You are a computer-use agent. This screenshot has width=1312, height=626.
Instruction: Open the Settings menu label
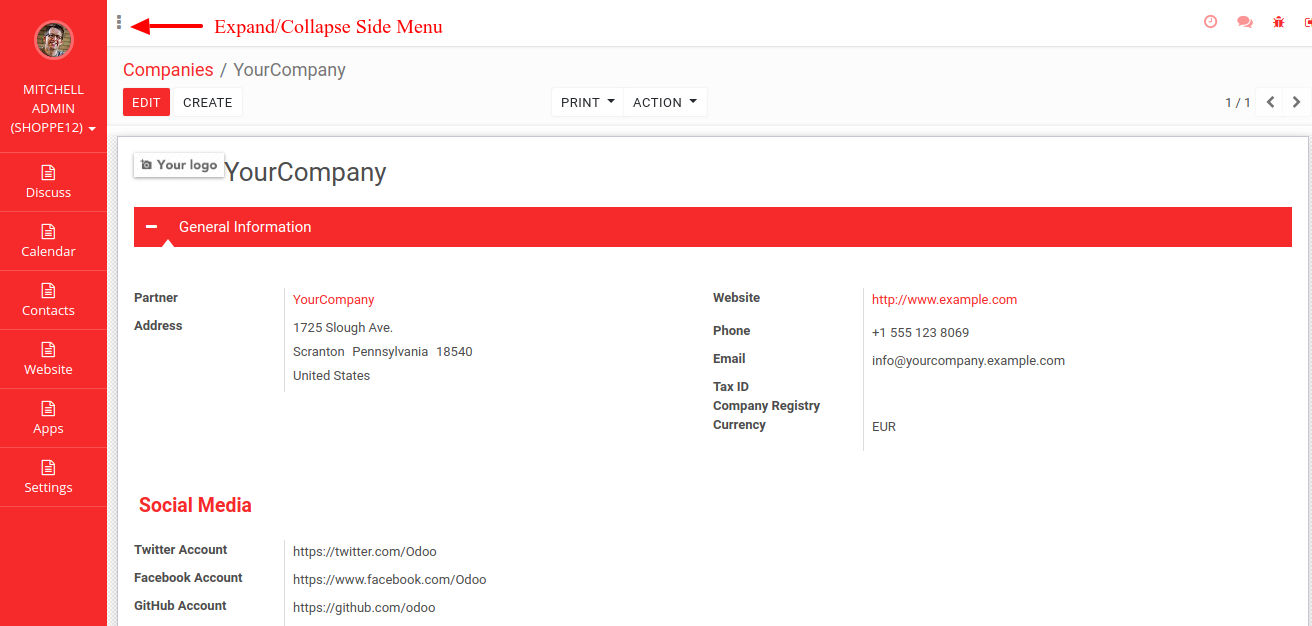(48, 488)
